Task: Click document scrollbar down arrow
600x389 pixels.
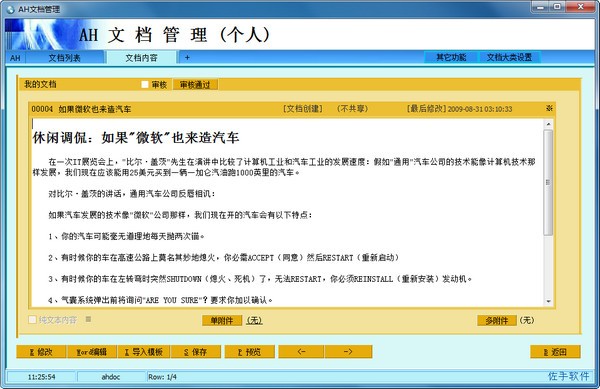Action: click(x=548, y=301)
